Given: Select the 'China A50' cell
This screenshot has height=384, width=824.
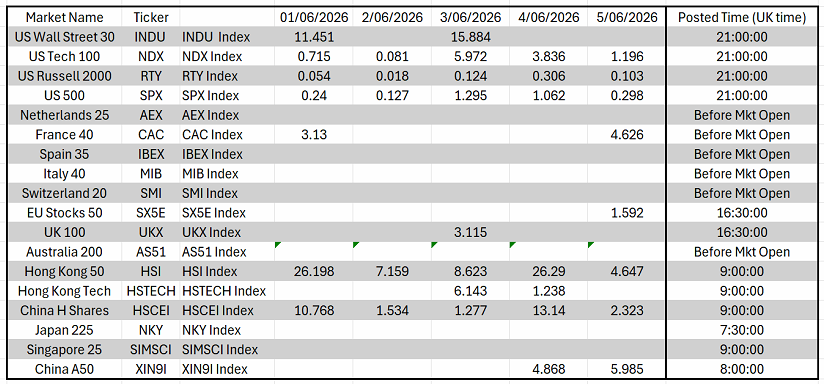Looking at the screenshot, I should tap(65, 369).
